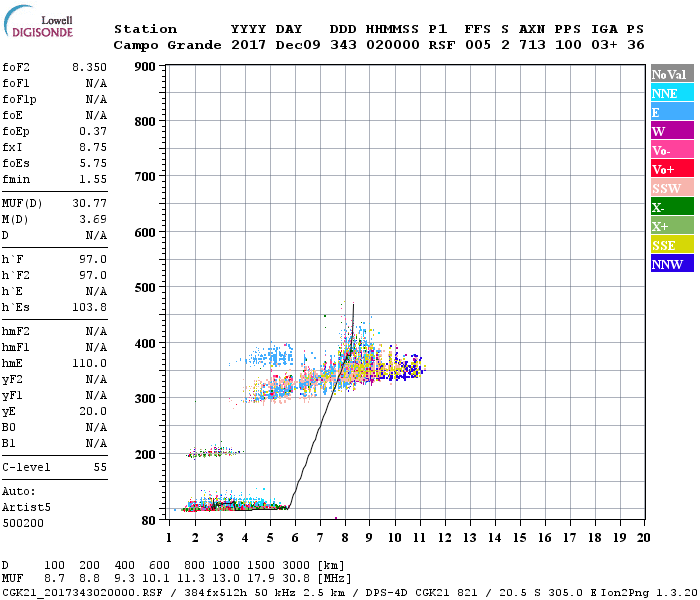Click the foEs value 5.75

point(93,163)
